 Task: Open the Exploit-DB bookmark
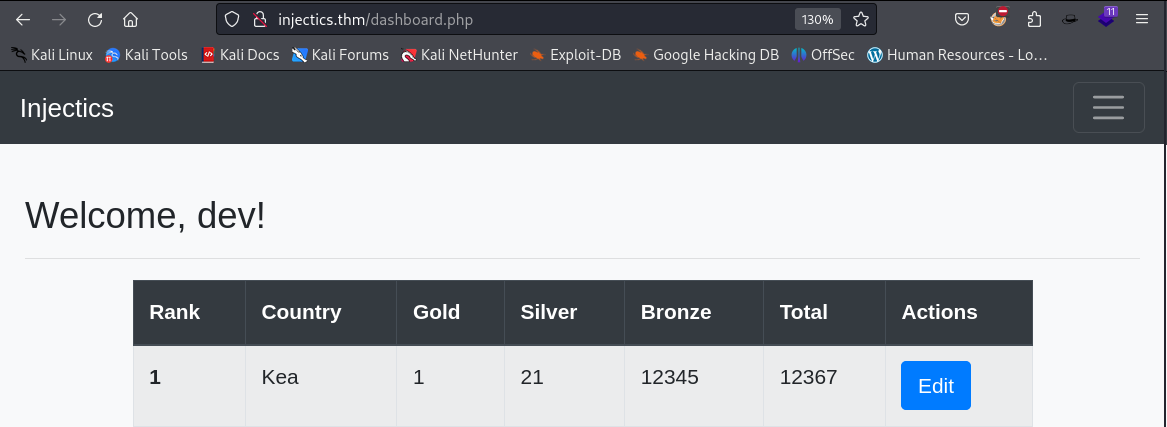[575, 54]
